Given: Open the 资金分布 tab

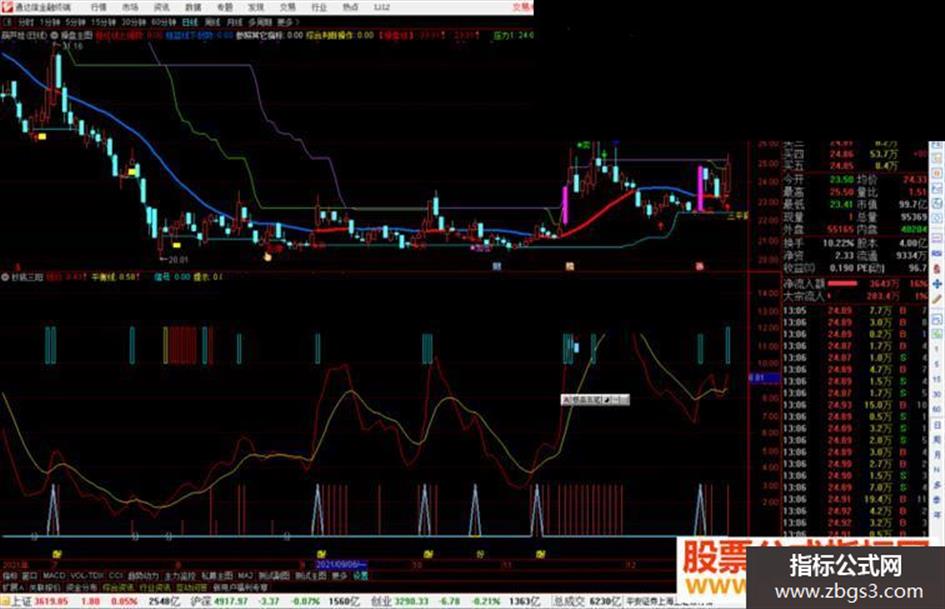Looking at the screenshot, I should click(81, 587).
